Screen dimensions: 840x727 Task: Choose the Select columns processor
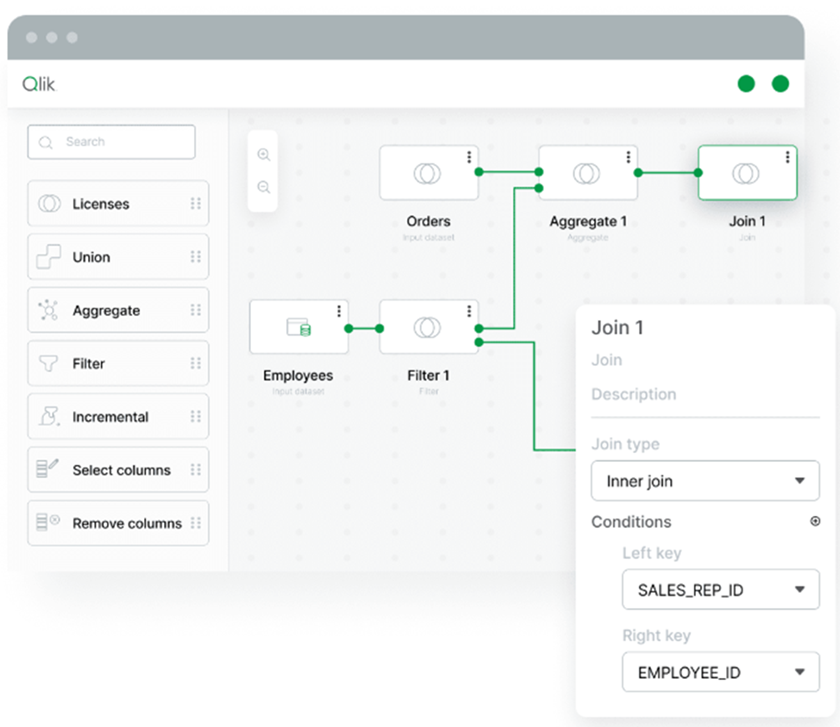118,470
